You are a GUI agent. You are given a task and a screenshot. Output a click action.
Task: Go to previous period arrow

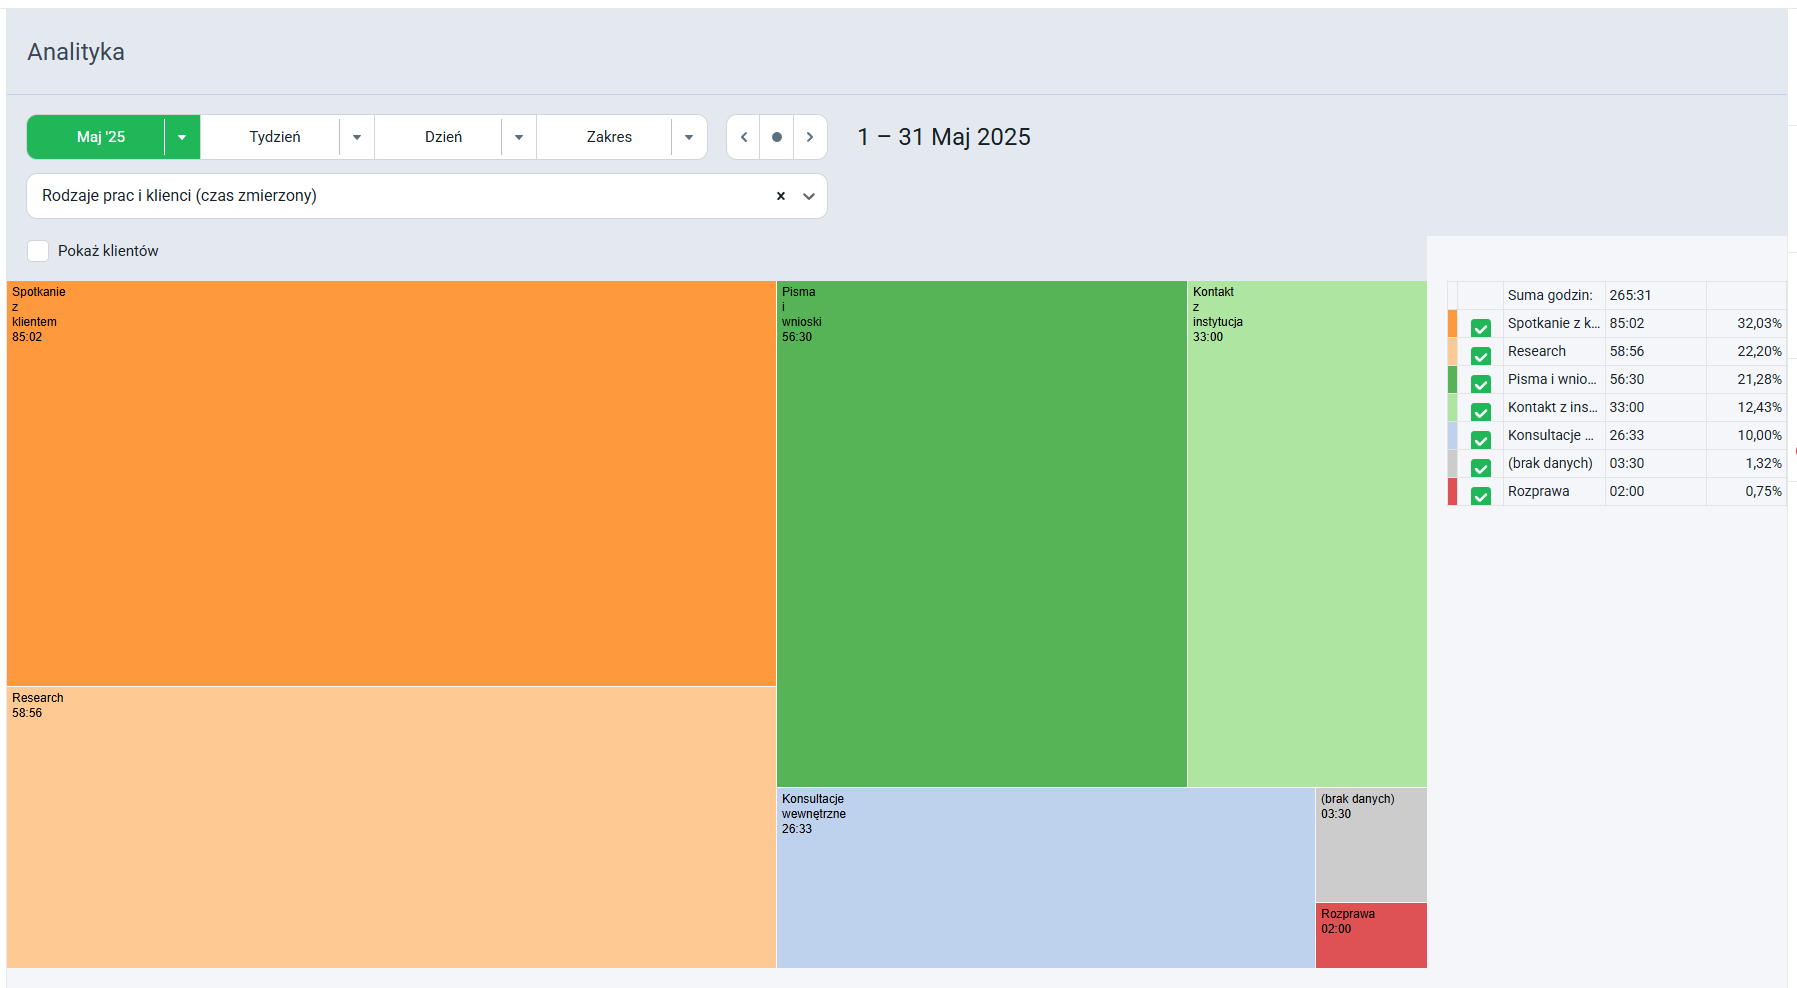743,137
